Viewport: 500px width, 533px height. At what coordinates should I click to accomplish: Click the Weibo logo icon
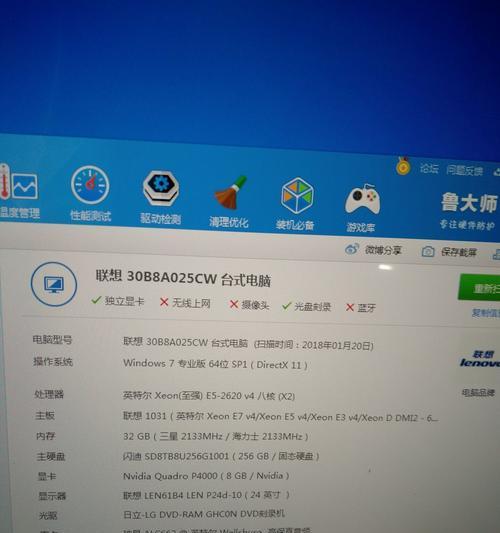pos(351,250)
